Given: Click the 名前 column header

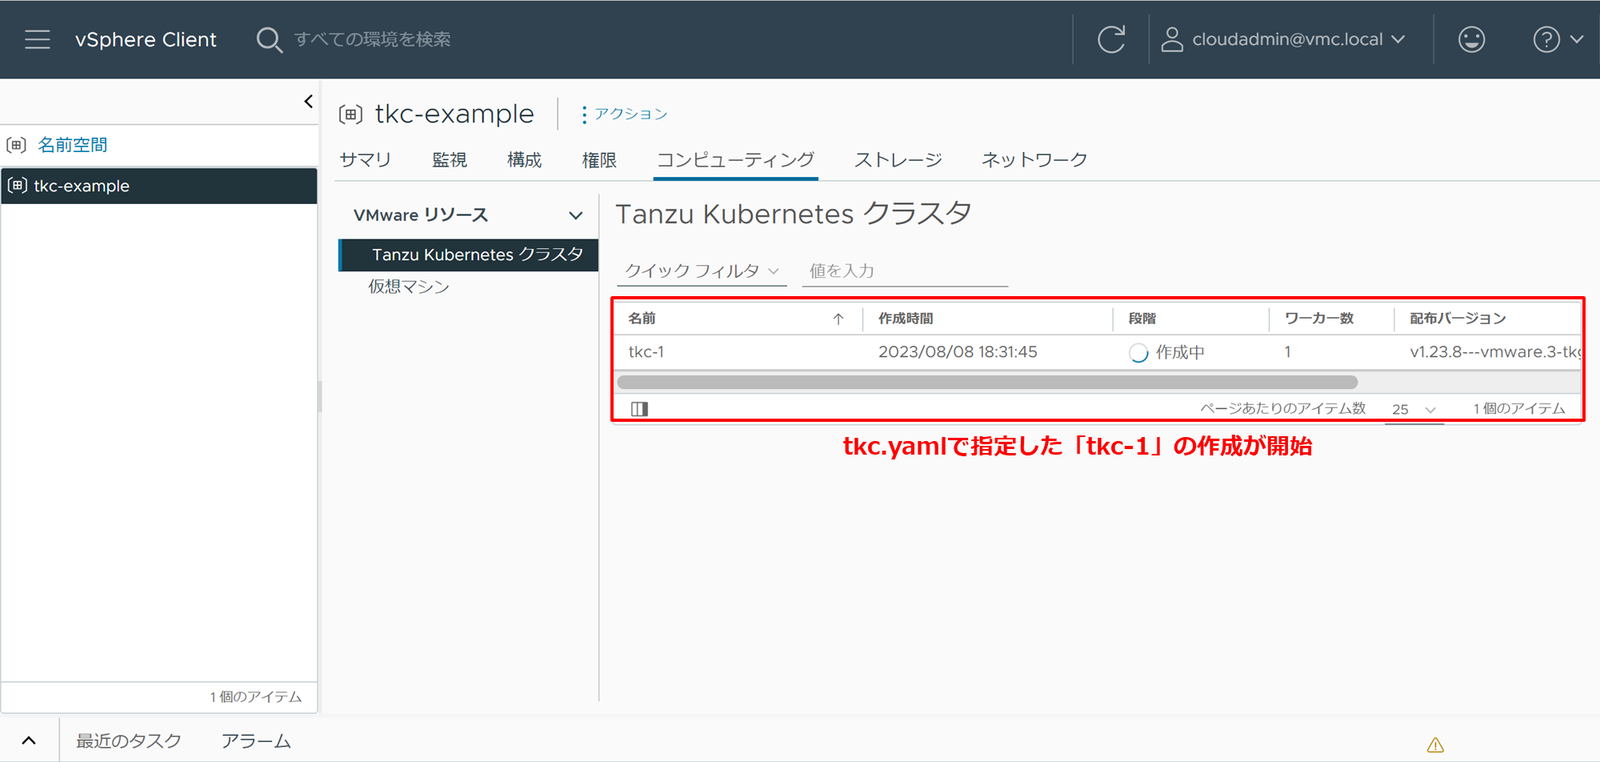Looking at the screenshot, I should click(642, 319).
